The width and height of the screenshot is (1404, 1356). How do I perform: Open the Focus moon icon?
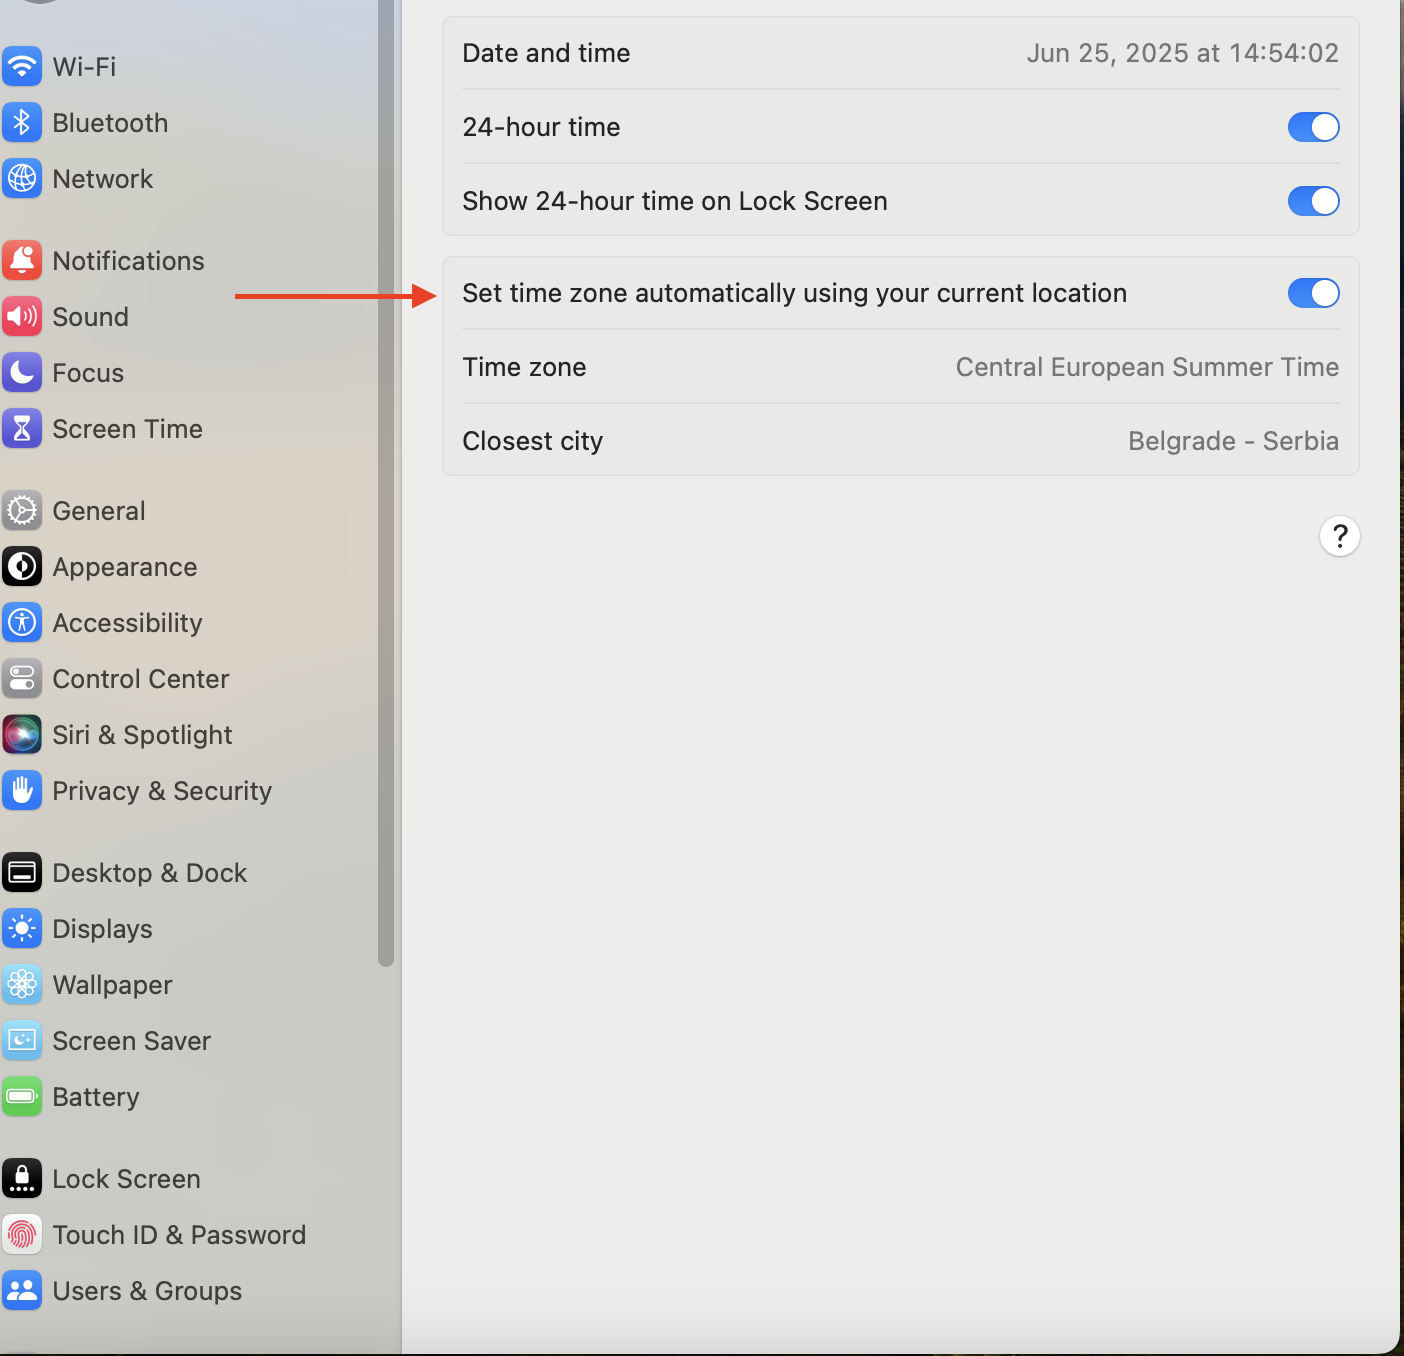click(x=22, y=373)
